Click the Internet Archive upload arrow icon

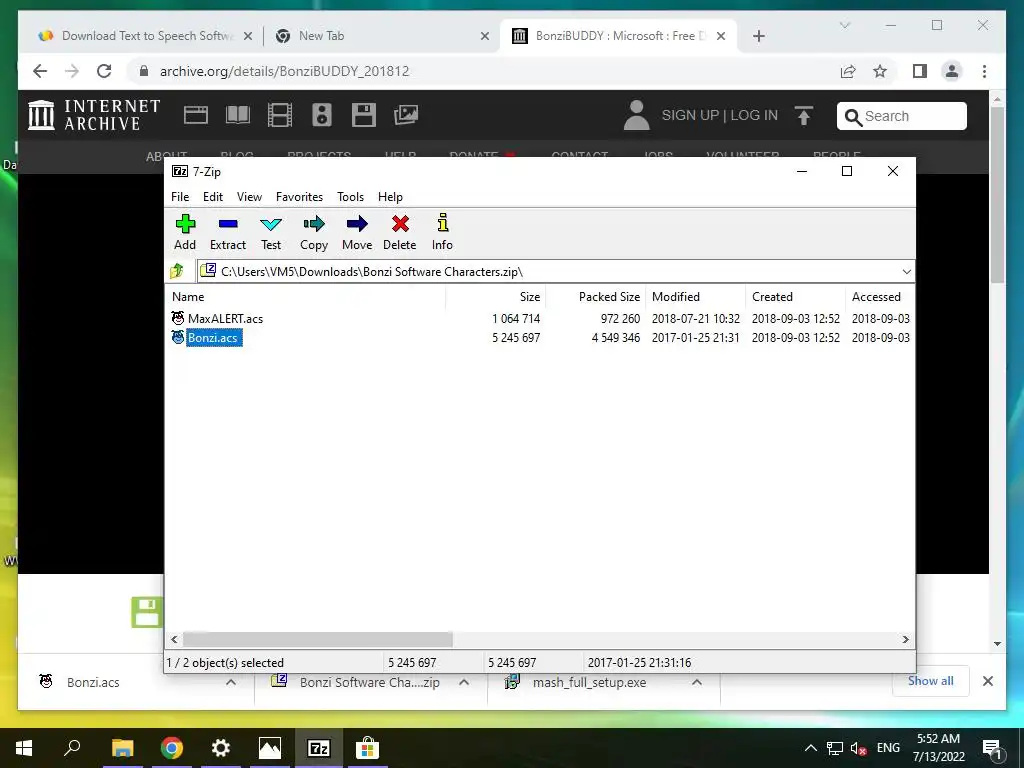(x=804, y=116)
